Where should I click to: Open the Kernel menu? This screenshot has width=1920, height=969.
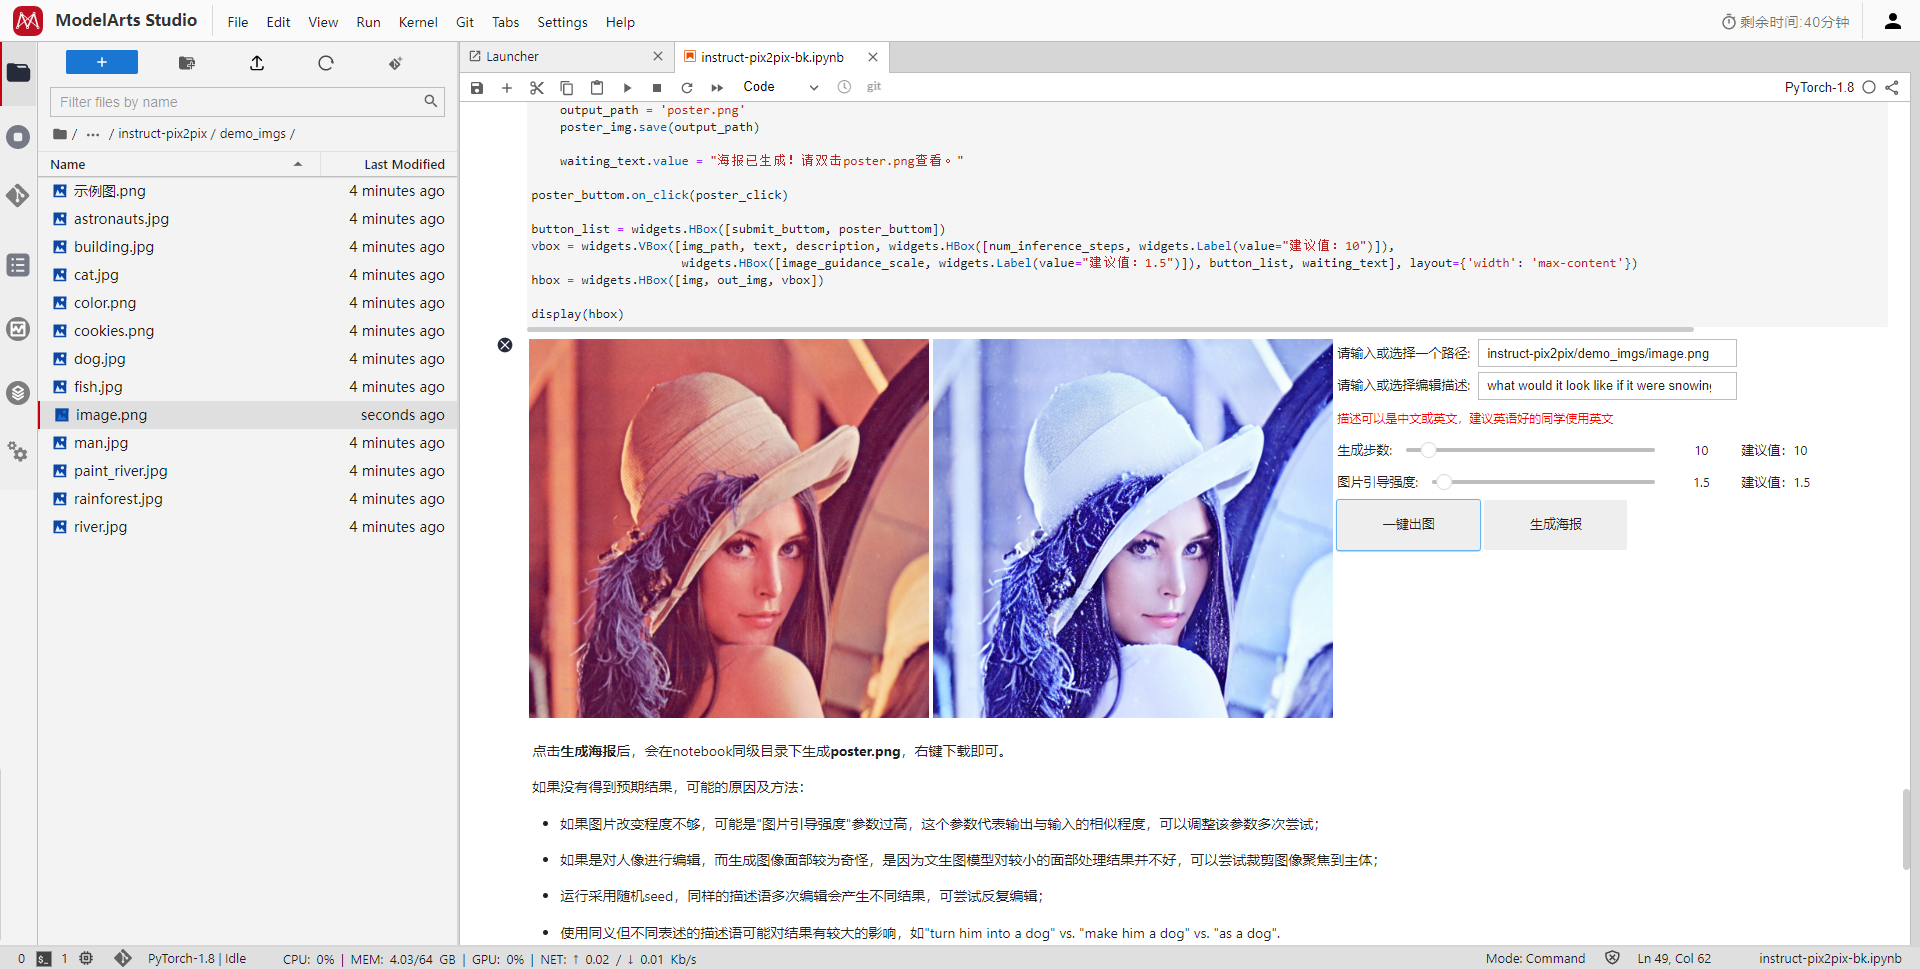(x=418, y=22)
